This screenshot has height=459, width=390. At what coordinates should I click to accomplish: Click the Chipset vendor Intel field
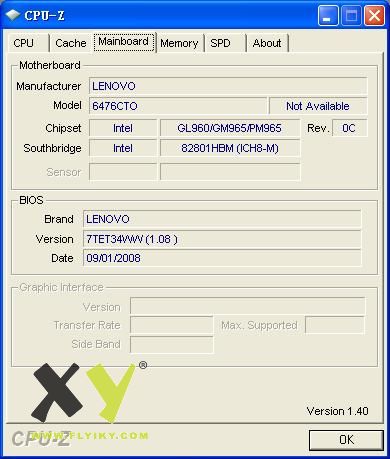click(123, 128)
